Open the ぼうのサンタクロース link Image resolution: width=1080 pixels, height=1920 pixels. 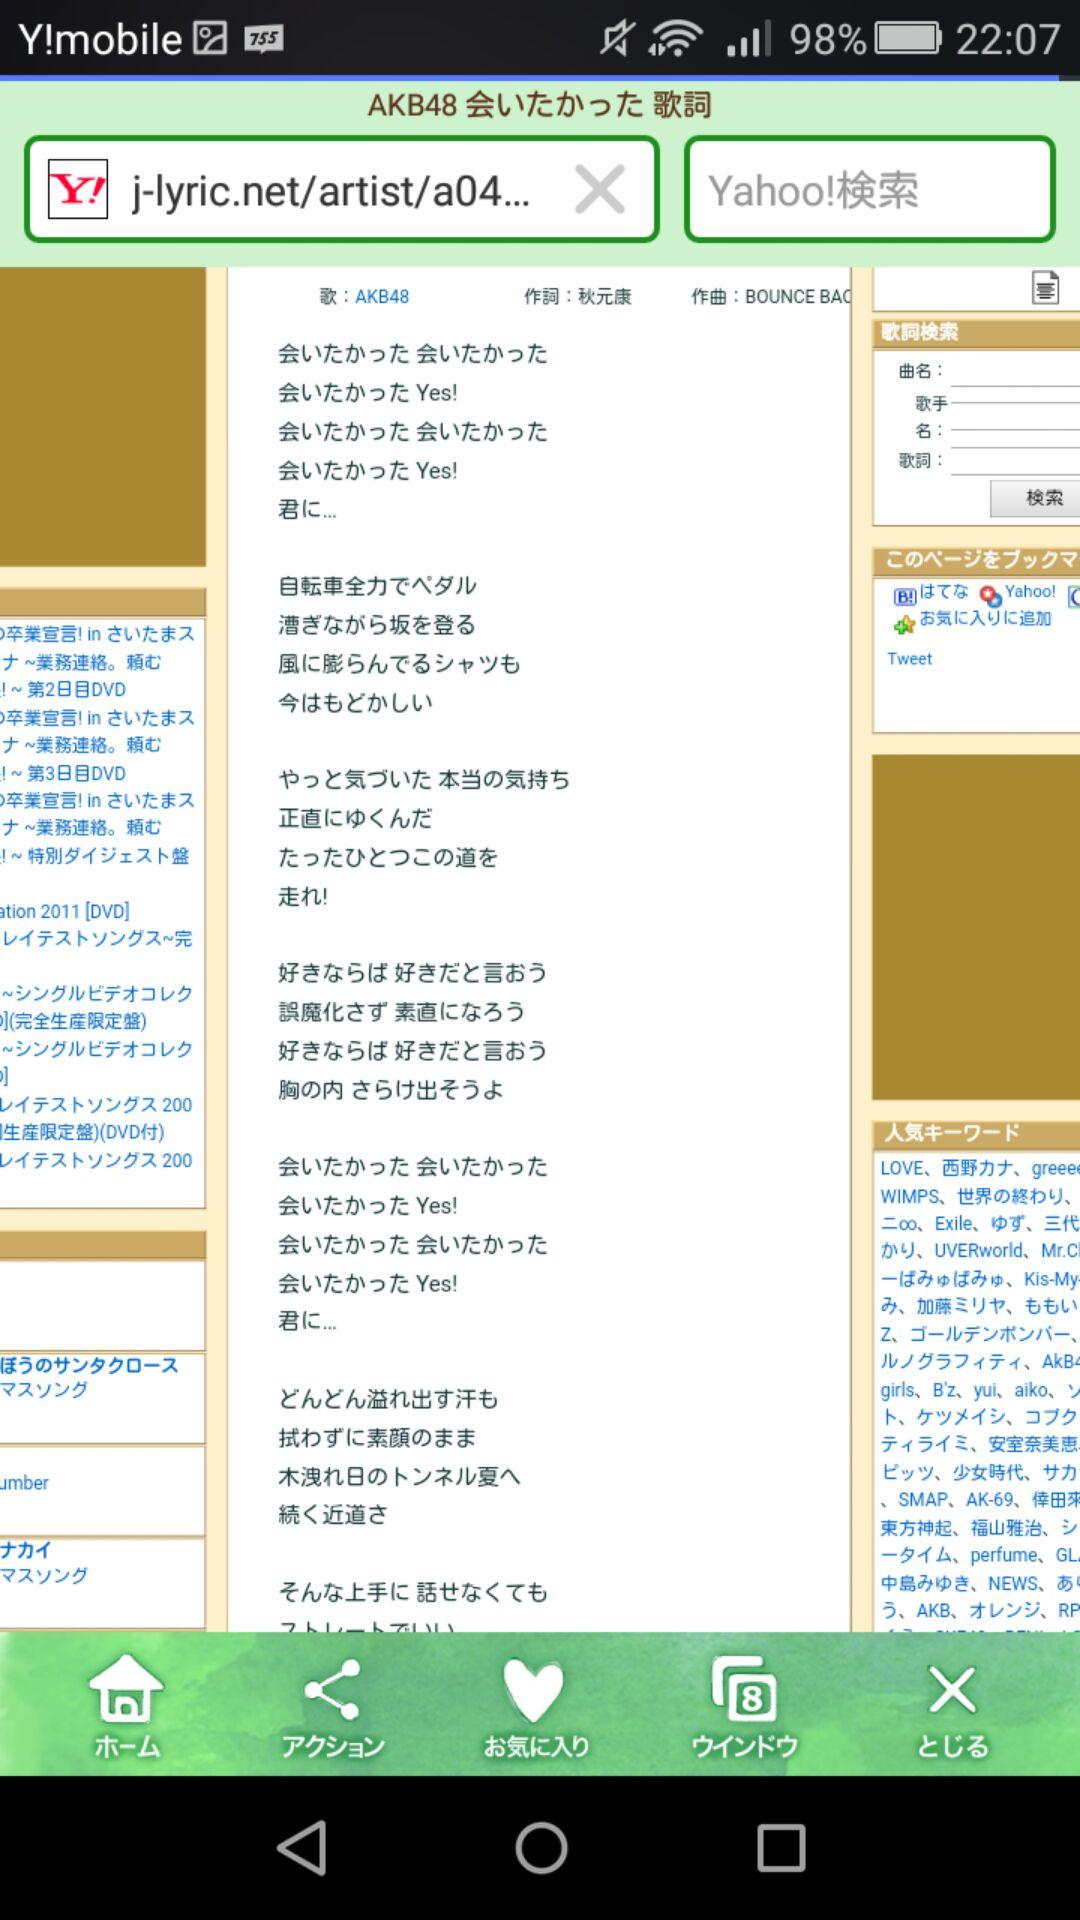click(x=89, y=1365)
